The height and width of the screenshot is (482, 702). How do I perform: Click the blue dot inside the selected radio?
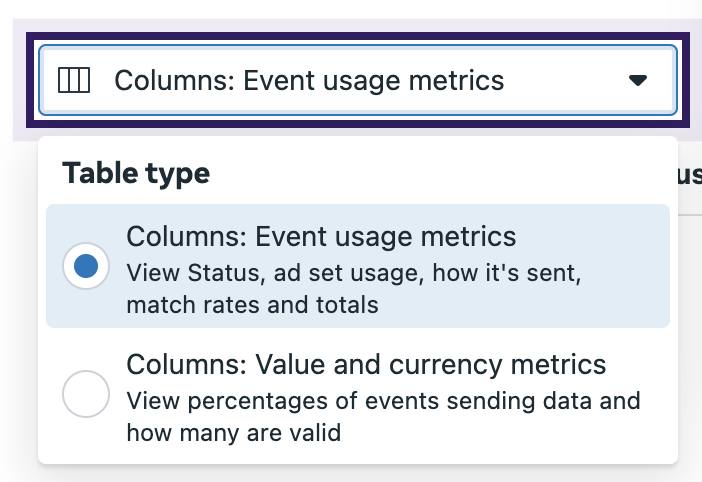click(x=86, y=266)
